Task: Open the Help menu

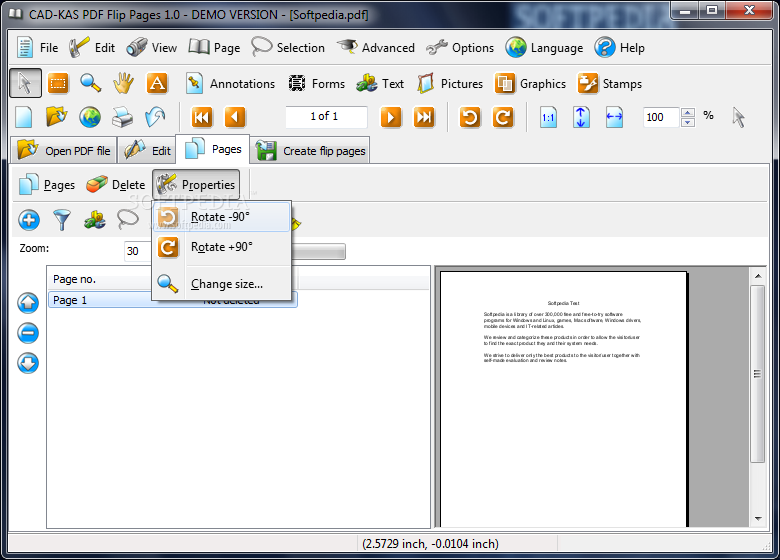Action: coord(620,48)
